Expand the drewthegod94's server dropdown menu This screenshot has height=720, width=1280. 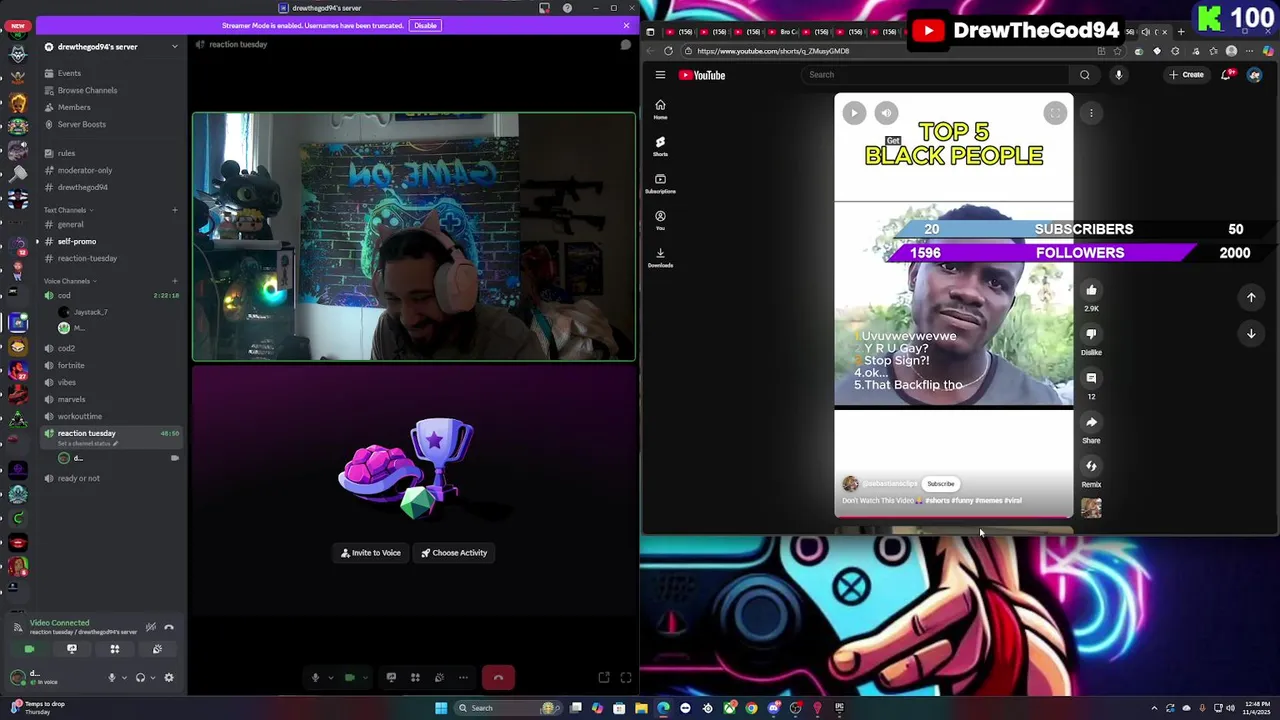pos(174,47)
